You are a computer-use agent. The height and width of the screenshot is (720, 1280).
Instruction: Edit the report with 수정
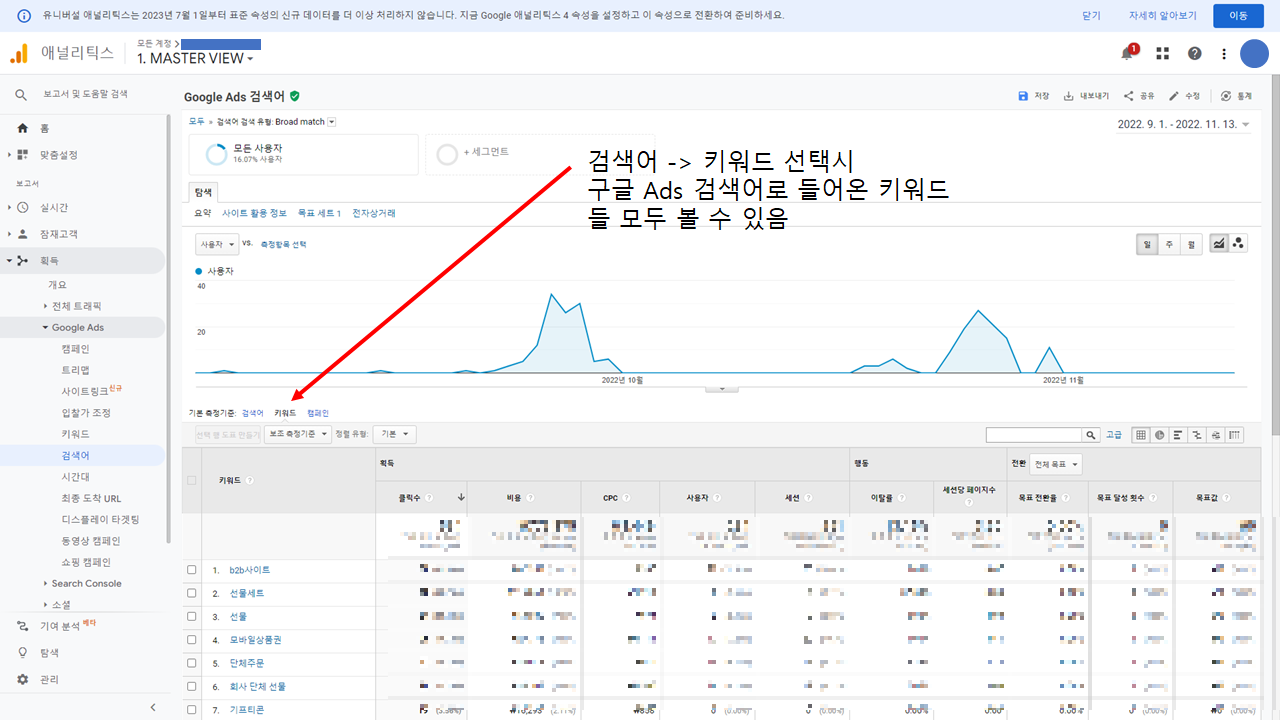1184,96
